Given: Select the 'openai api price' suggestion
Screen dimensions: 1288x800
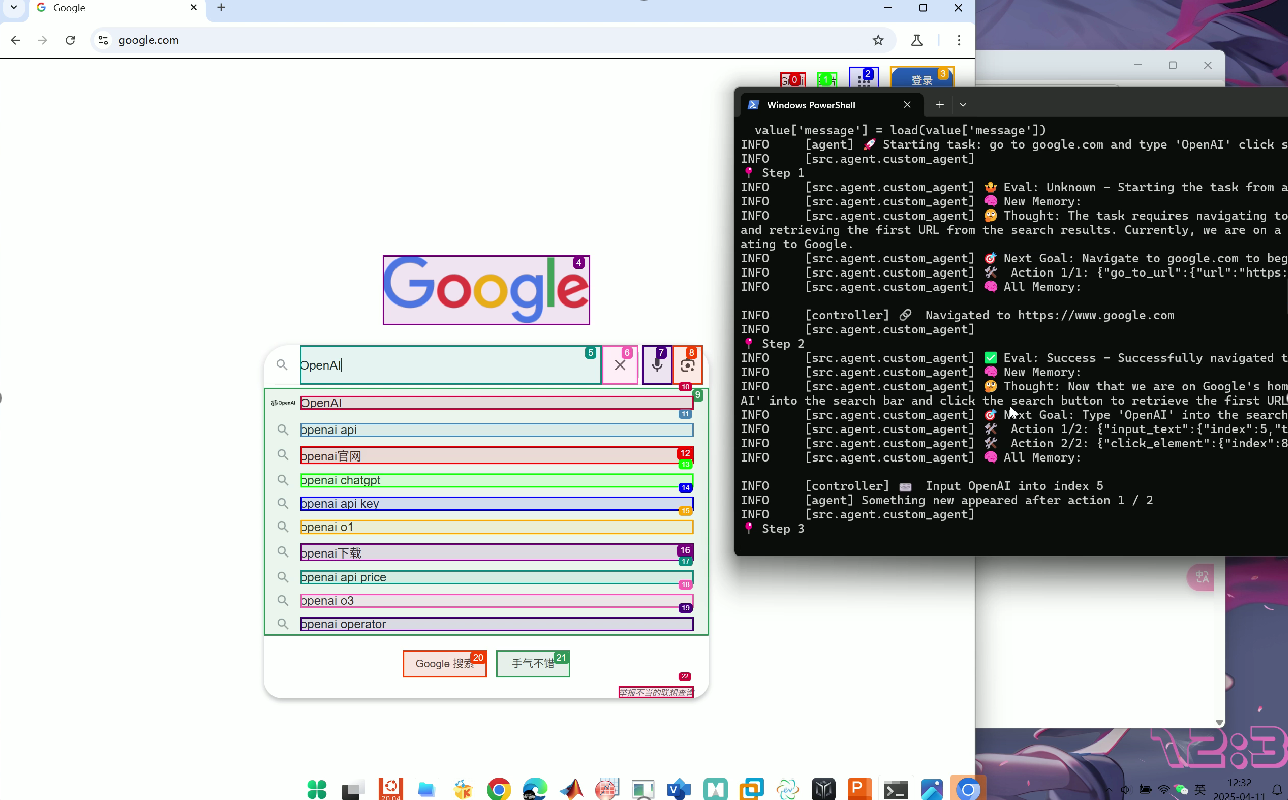Looking at the screenshot, I should (x=496, y=577).
